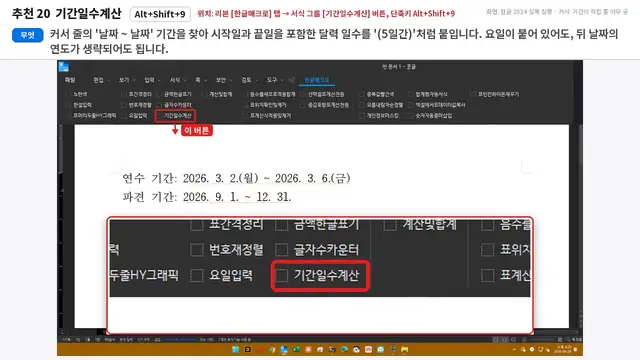Show hidden tray icons chevron
Screen dimensions: 640x360
coord(514,349)
